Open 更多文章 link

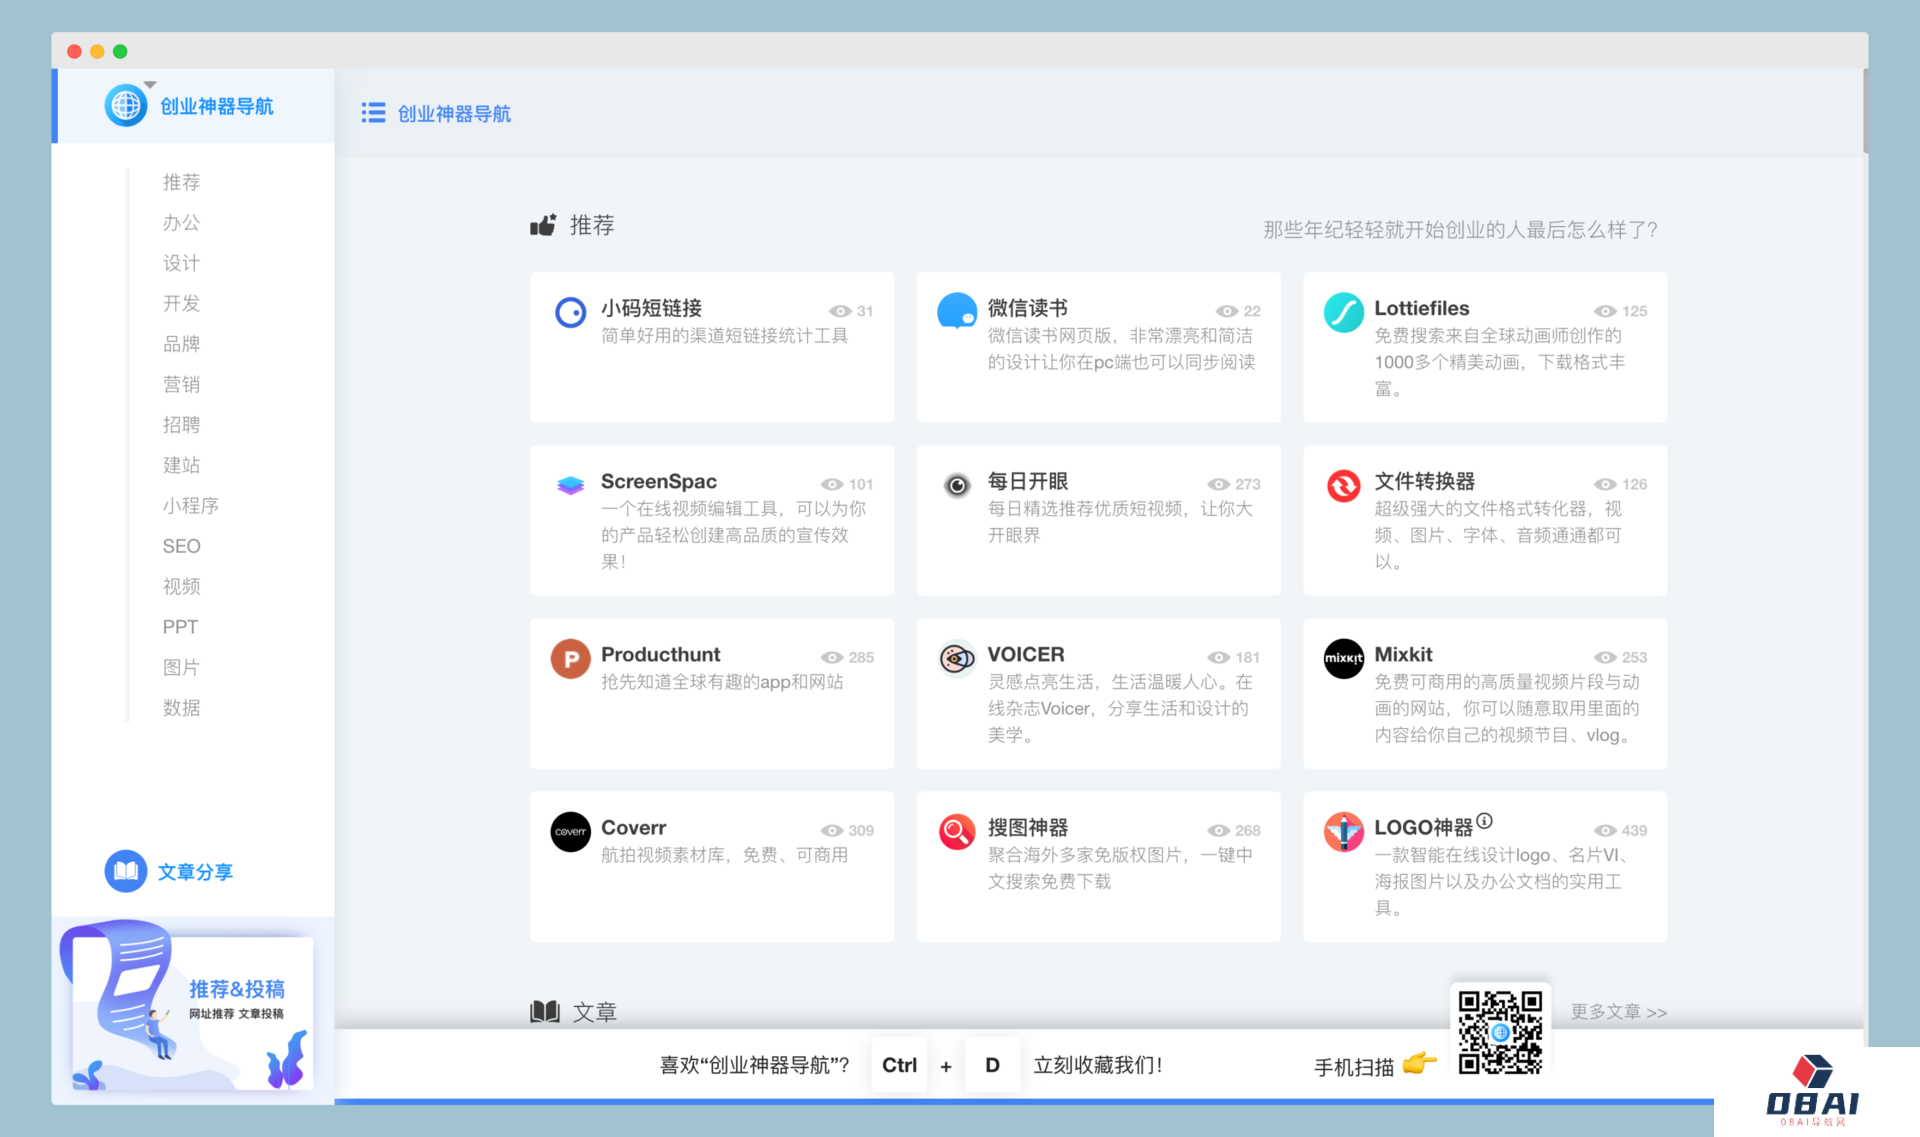click(1618, 1011)
